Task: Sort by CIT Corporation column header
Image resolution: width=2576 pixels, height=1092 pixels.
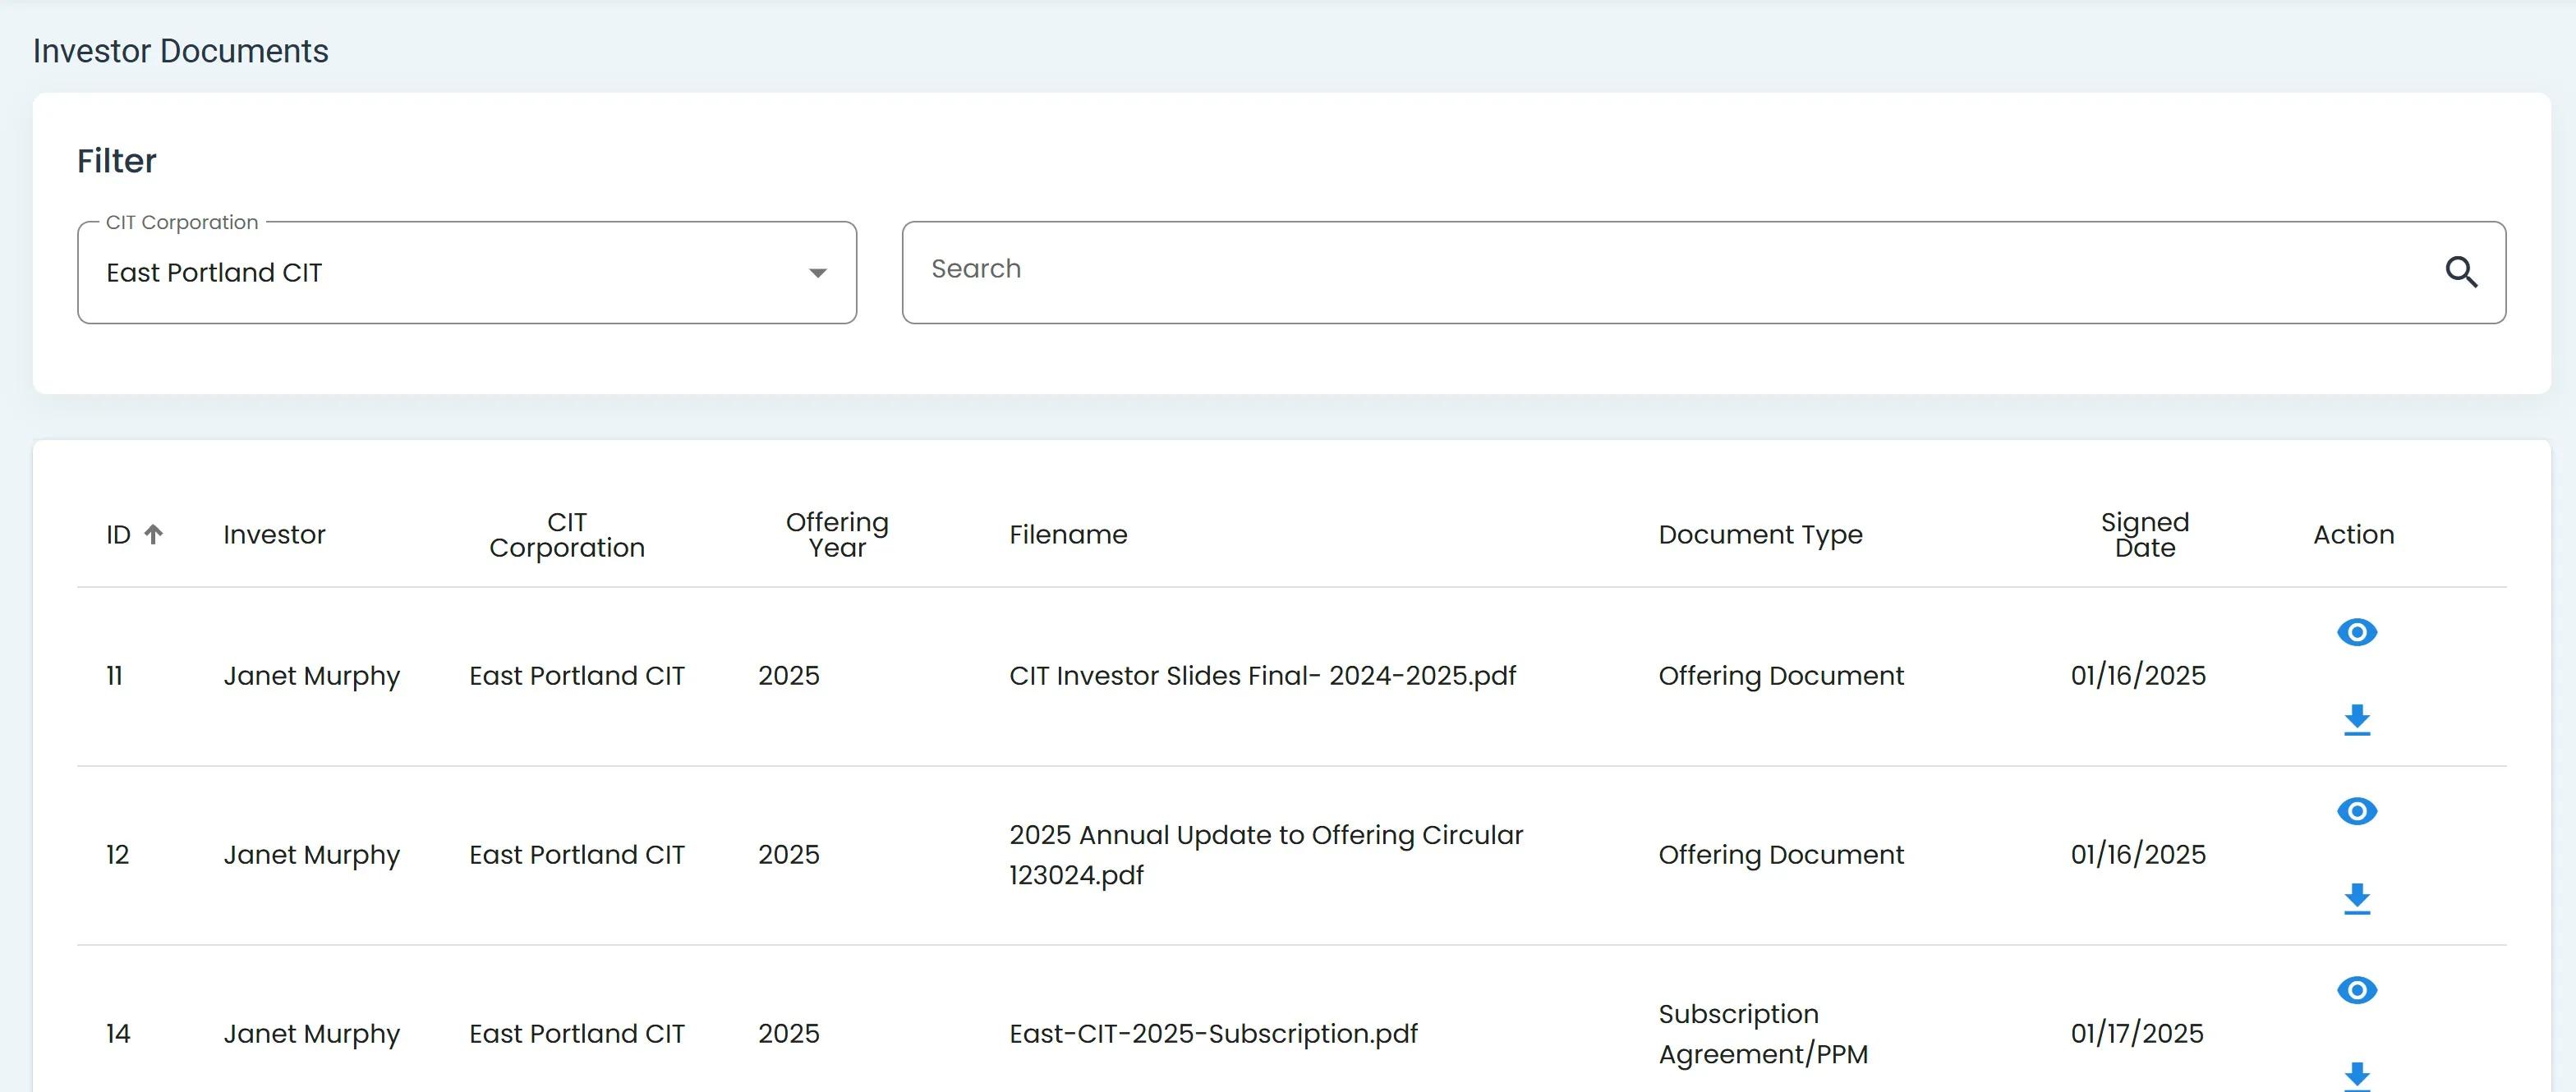Action: [x=566, y=535]
